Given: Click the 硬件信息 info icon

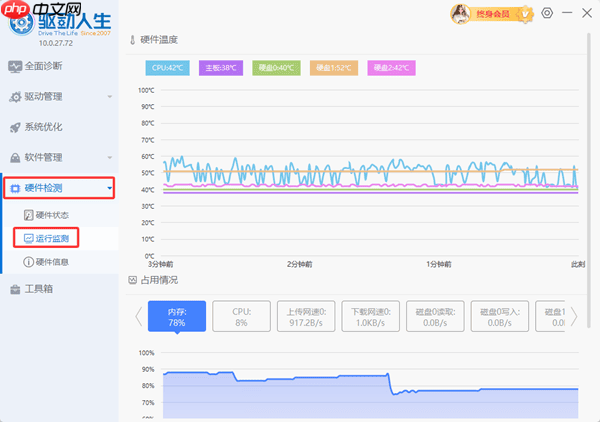Looking at the screenshot, I should (x=28, y=262).
